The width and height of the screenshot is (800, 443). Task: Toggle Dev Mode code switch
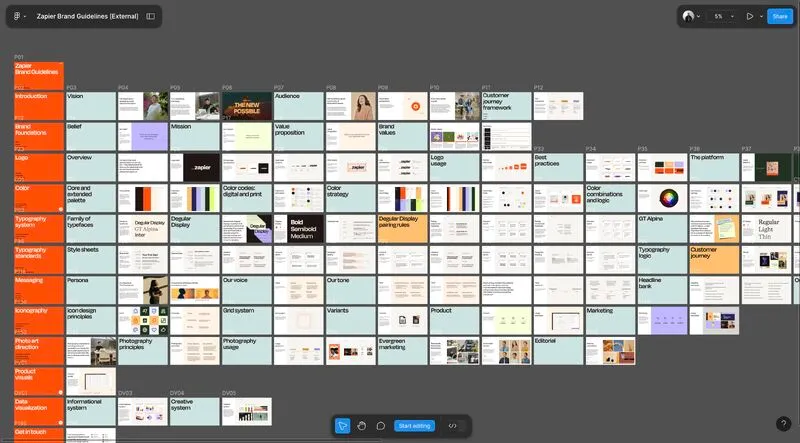pos(453,426)
